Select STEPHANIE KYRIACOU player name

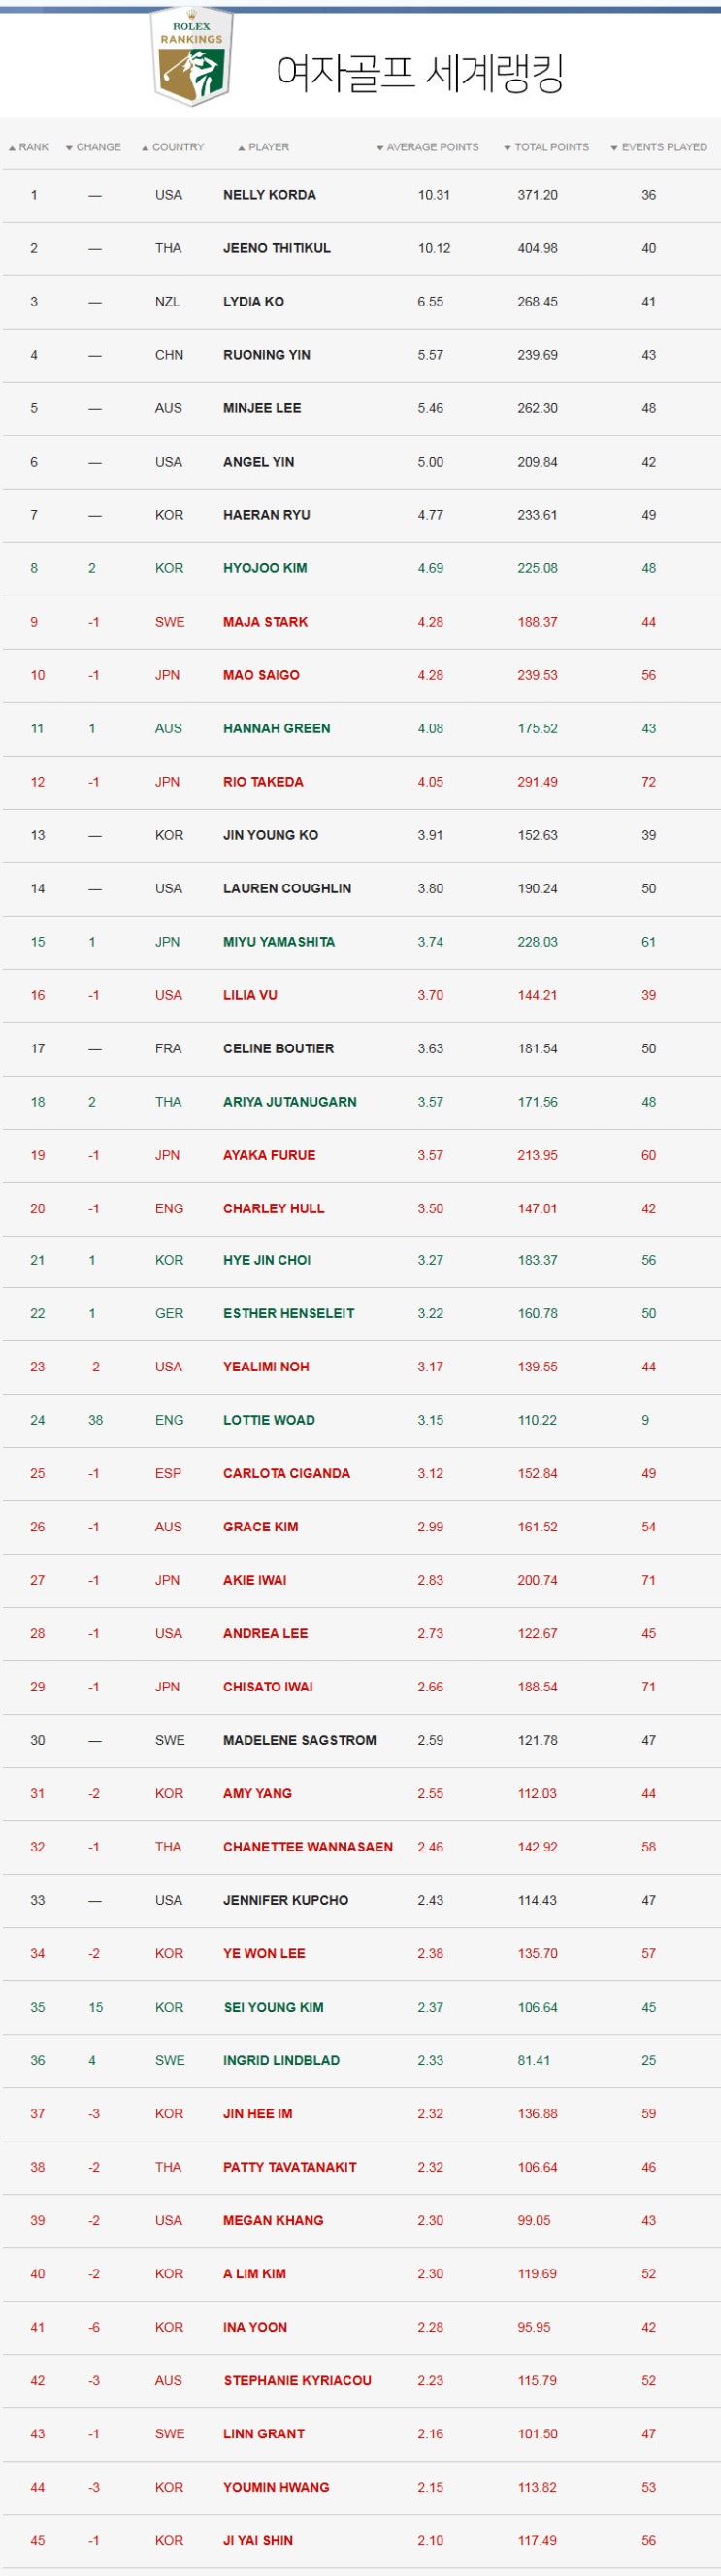(x=297, y=2380)
